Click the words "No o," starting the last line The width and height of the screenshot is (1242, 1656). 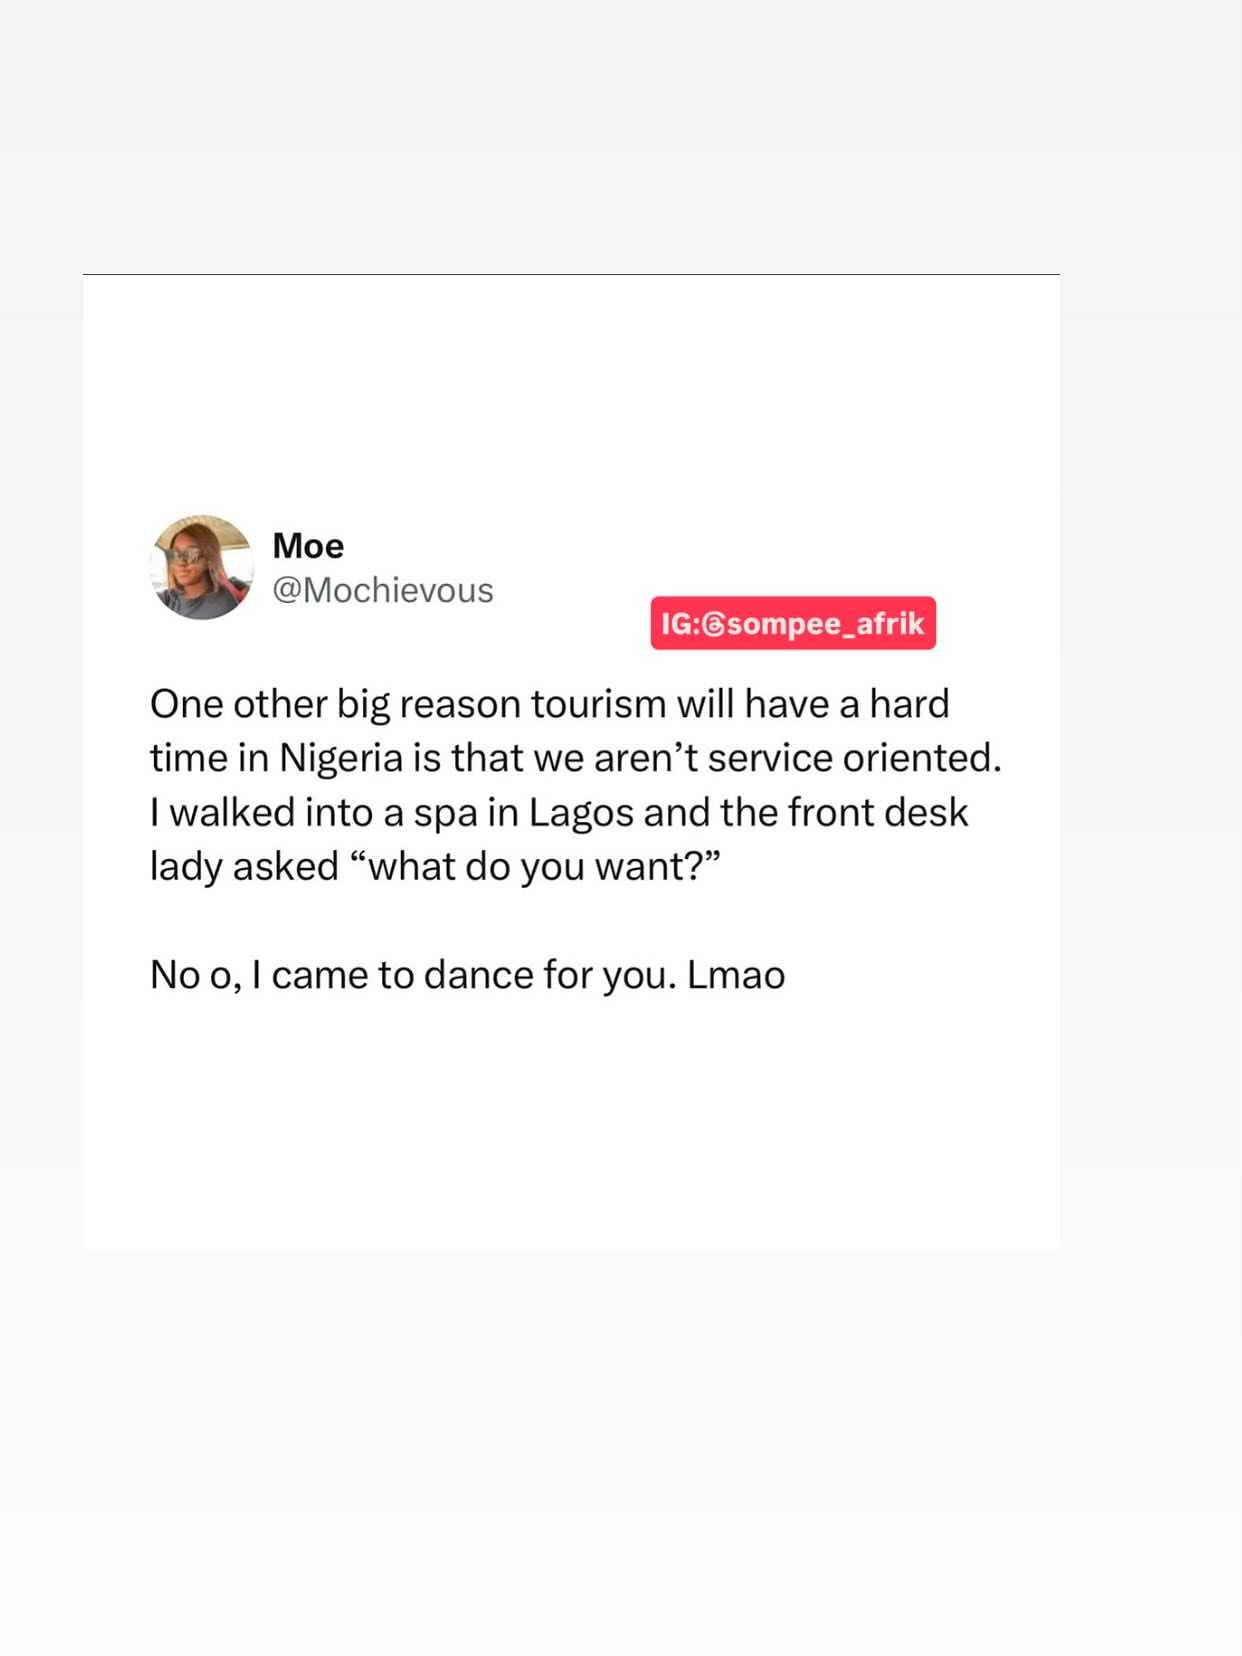195,974
